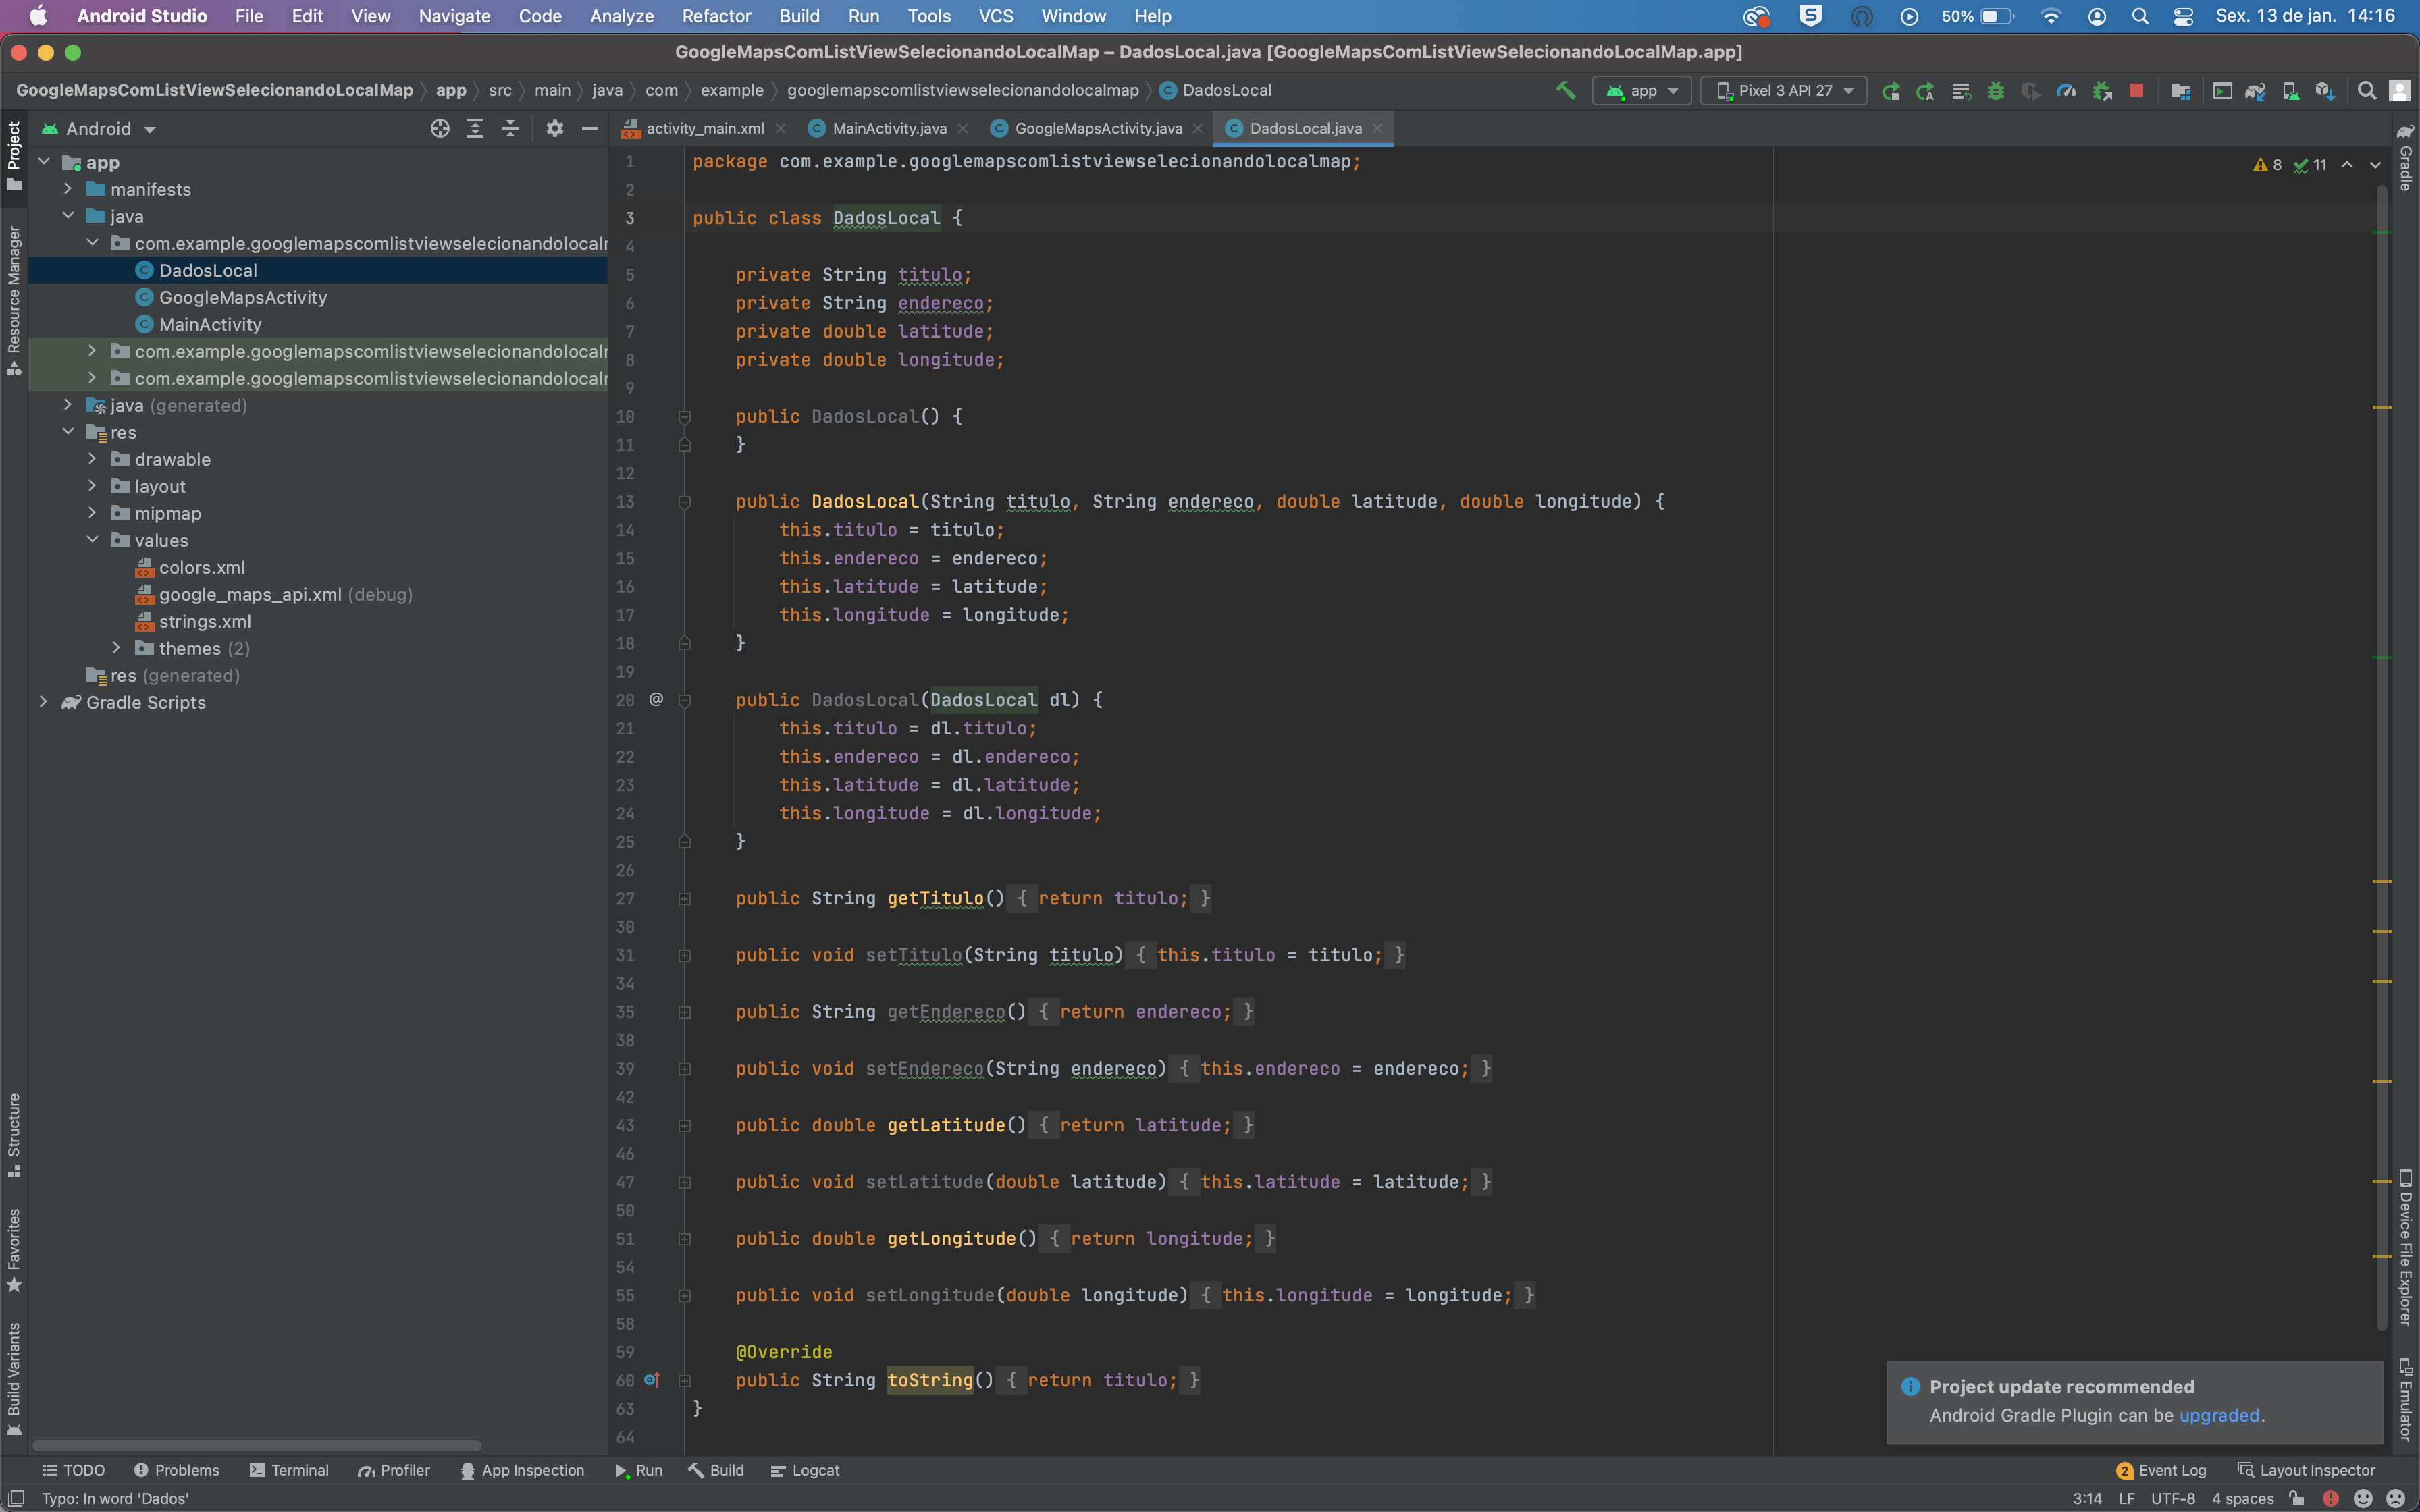Open Search Everywhere with magnifier icon
The width and height of the screenshot is (2420, 1512).
pyautogui.click(x=2367, y=90)
